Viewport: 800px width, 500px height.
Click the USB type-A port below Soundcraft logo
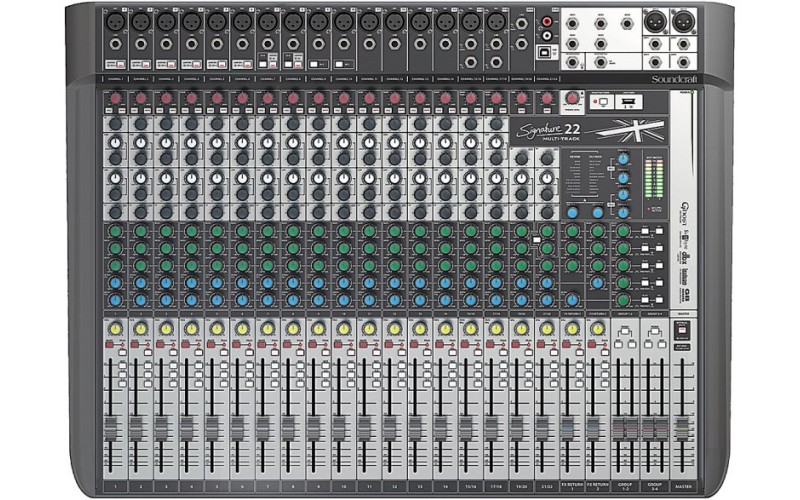pyautogui.click(x=628, y=103)
